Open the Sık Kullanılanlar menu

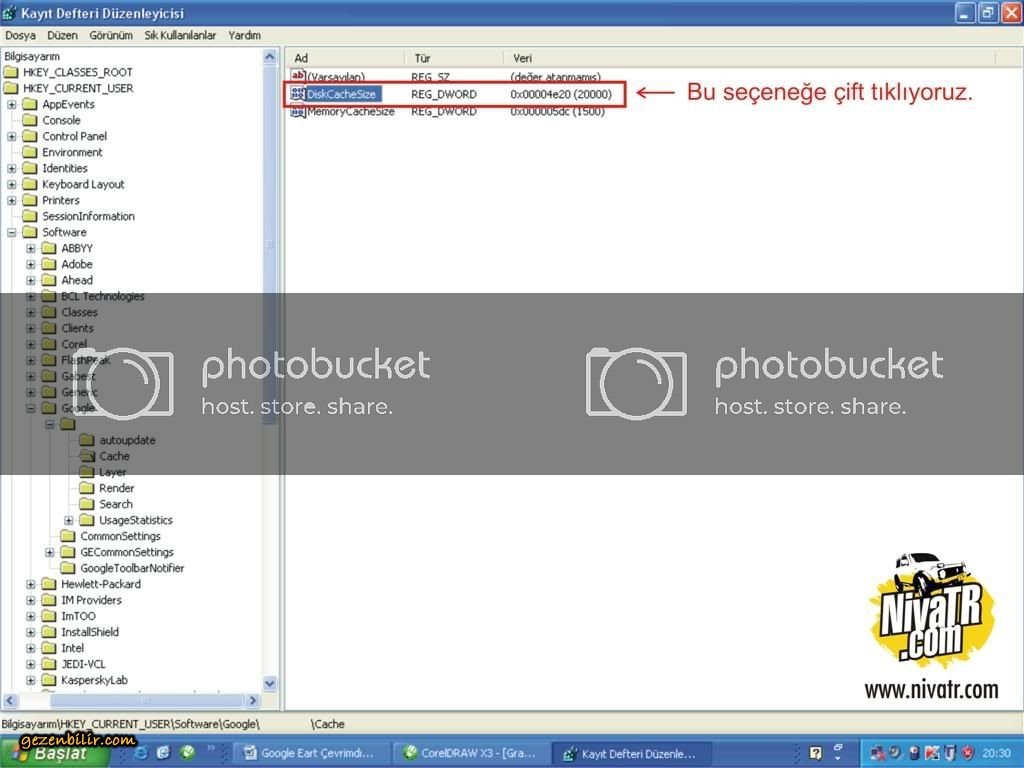[180, 35]
